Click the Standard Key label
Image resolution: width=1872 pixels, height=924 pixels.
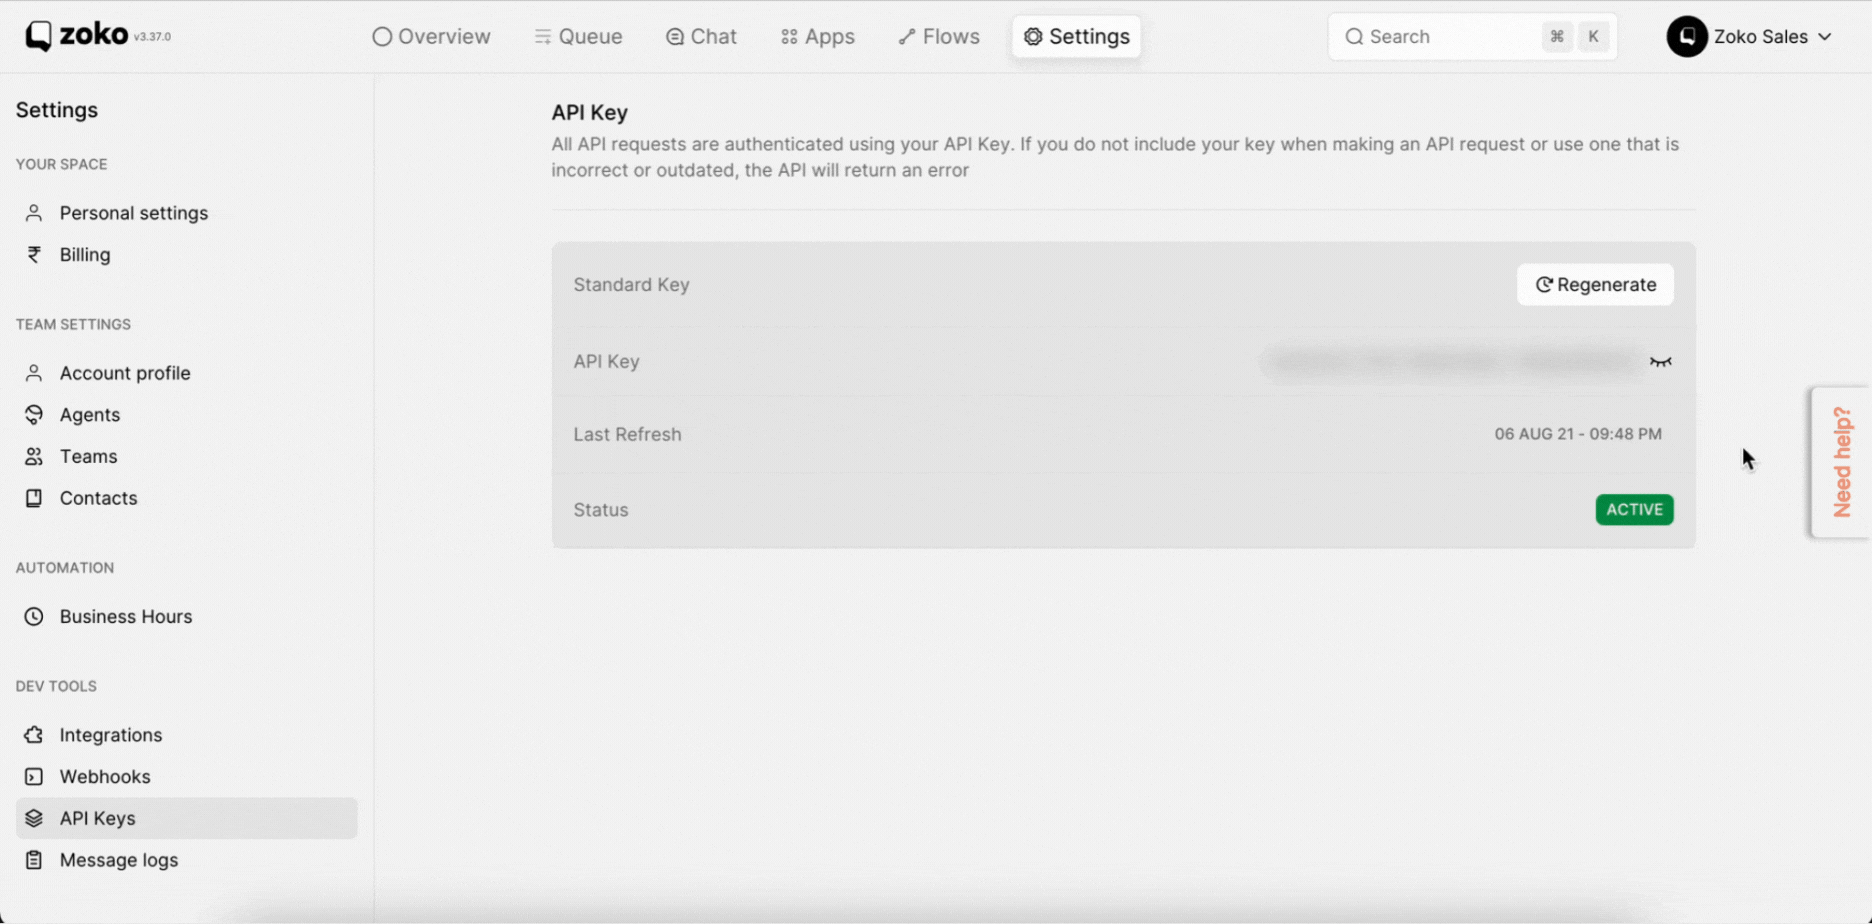click(x=631, y=285)
